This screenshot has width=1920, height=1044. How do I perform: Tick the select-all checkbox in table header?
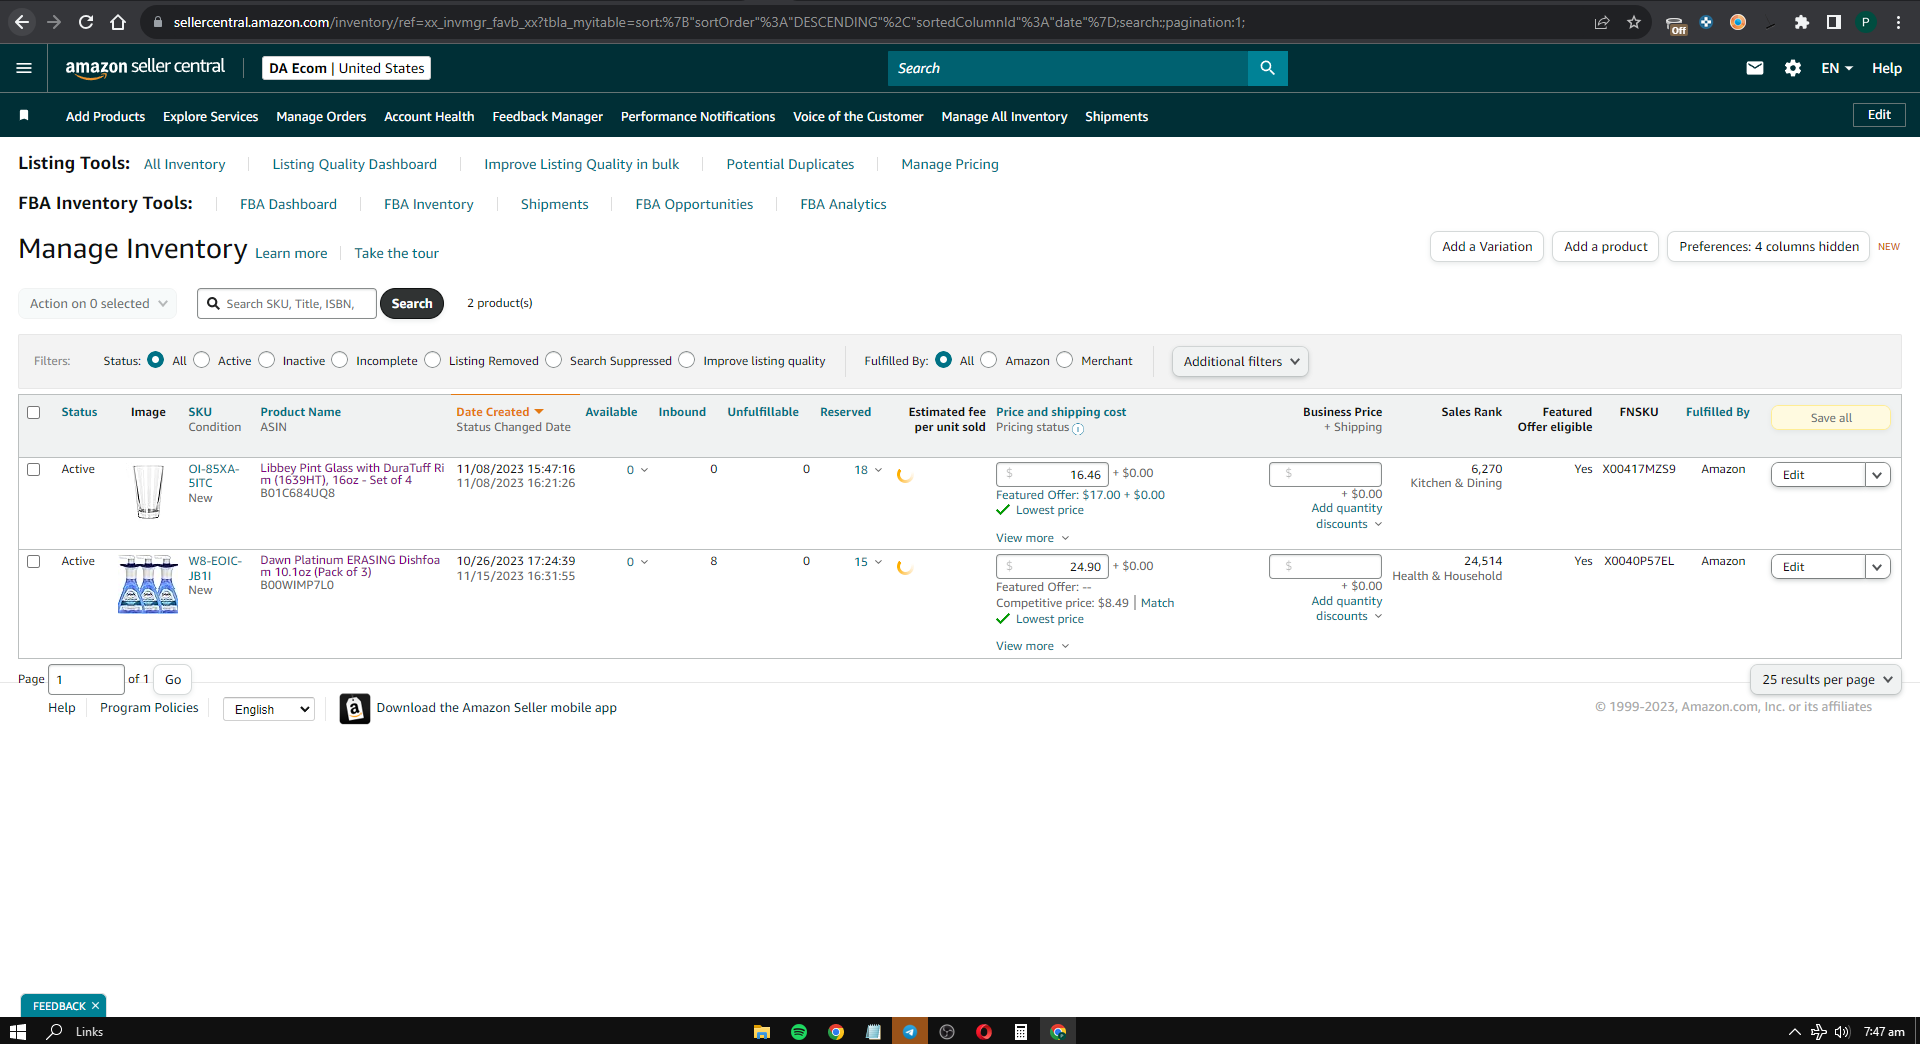pyautogui.click(x=34, y=412)
